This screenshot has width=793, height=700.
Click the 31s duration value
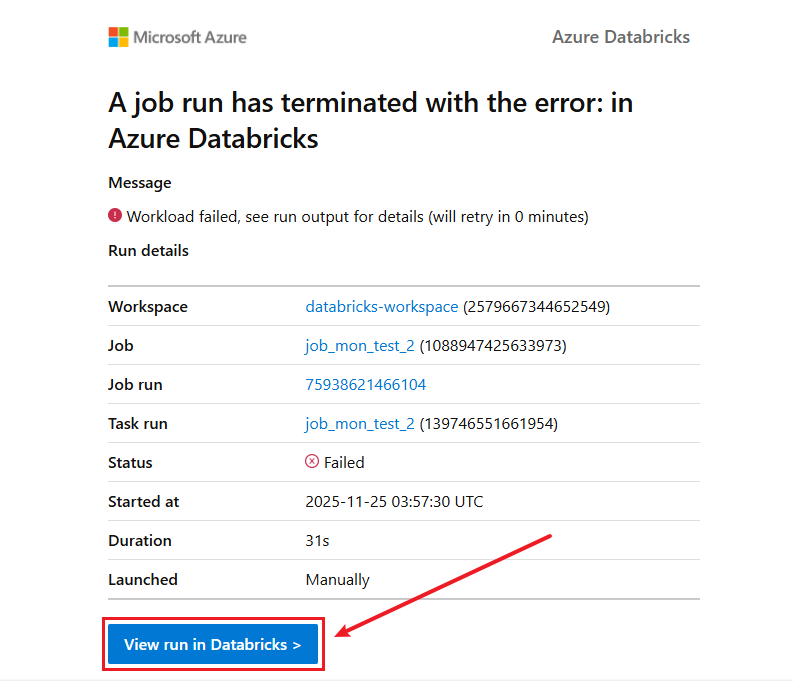tap(317, 541)
